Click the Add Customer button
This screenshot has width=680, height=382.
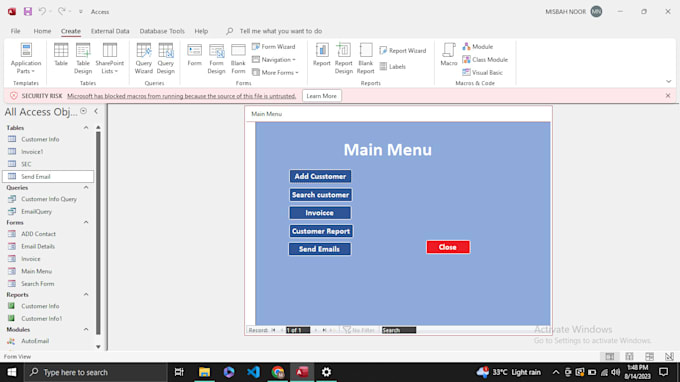tap(320, 176)
